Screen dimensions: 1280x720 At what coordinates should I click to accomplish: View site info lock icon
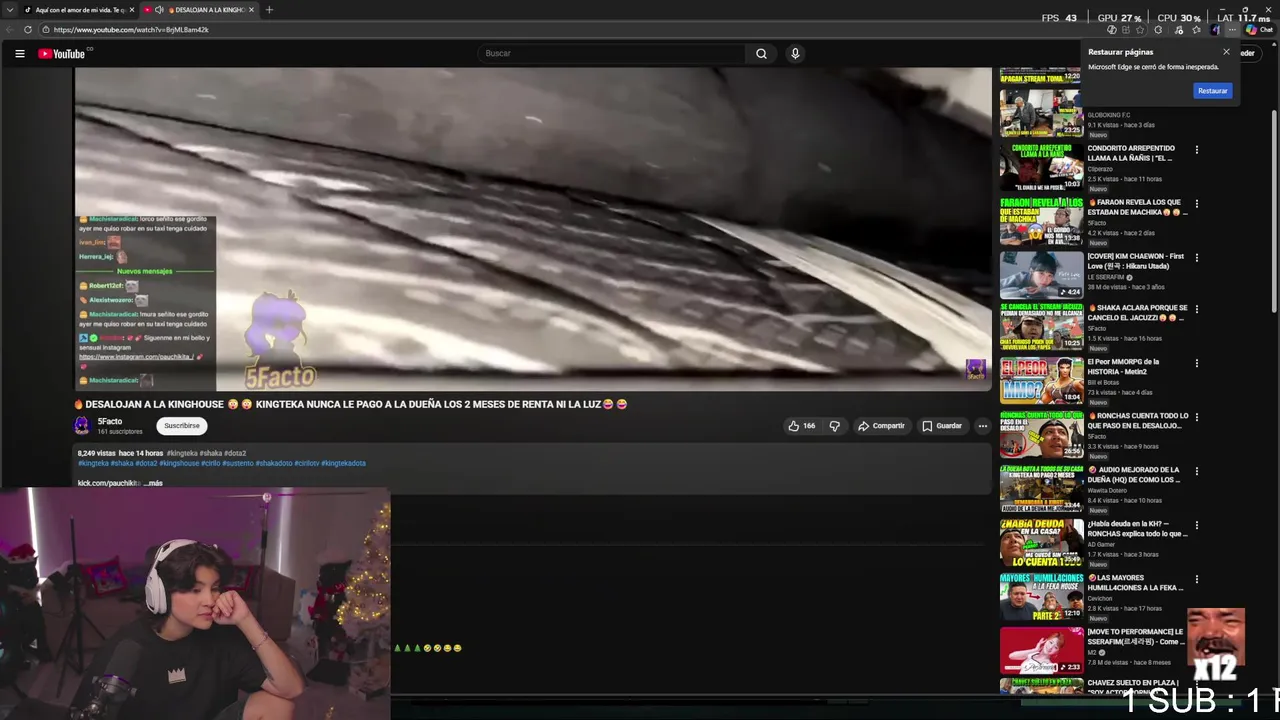46,30
